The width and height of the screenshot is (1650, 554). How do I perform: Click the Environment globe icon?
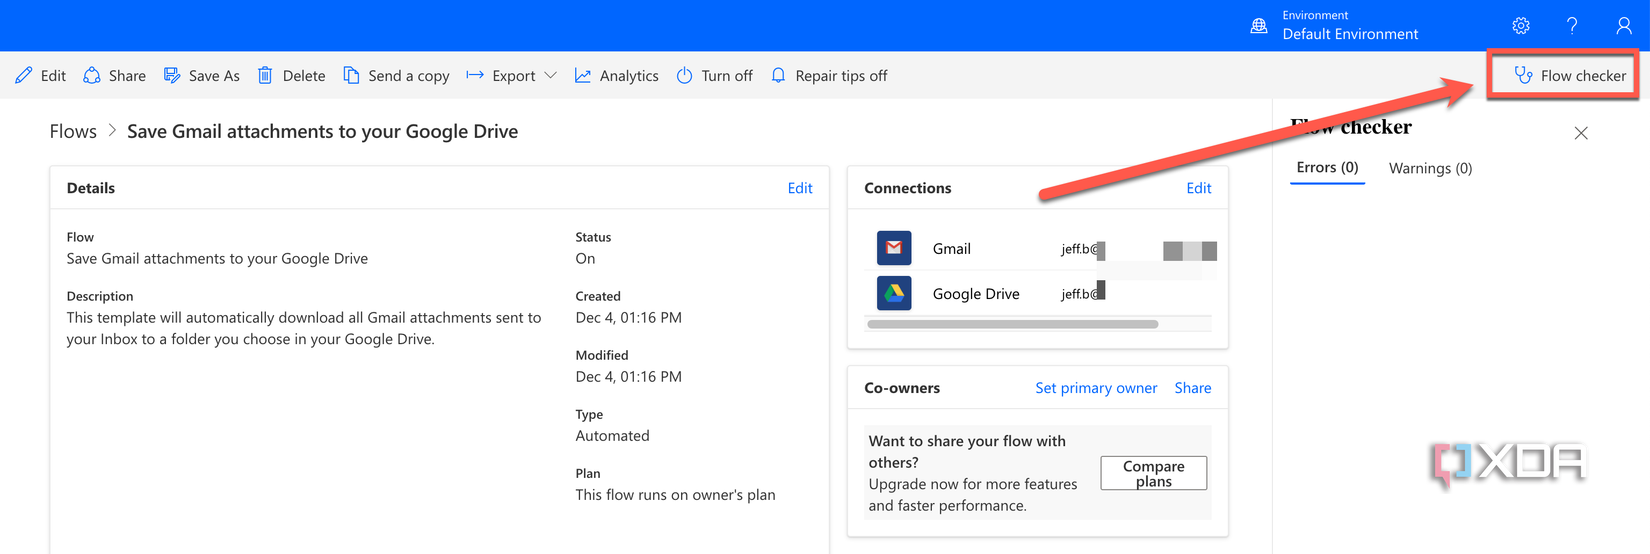pos(1259,26)
